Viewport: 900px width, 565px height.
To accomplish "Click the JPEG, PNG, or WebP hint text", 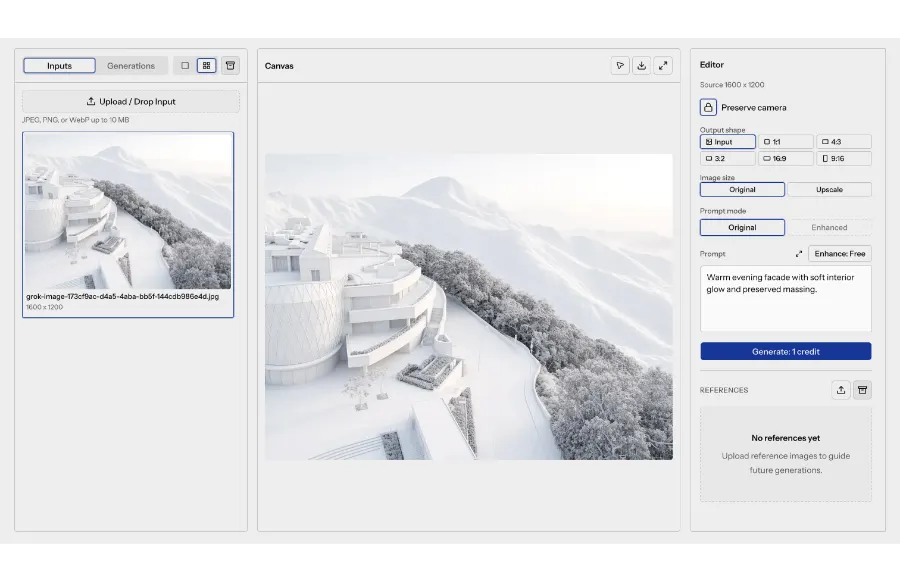I will [x=76, y=120].
